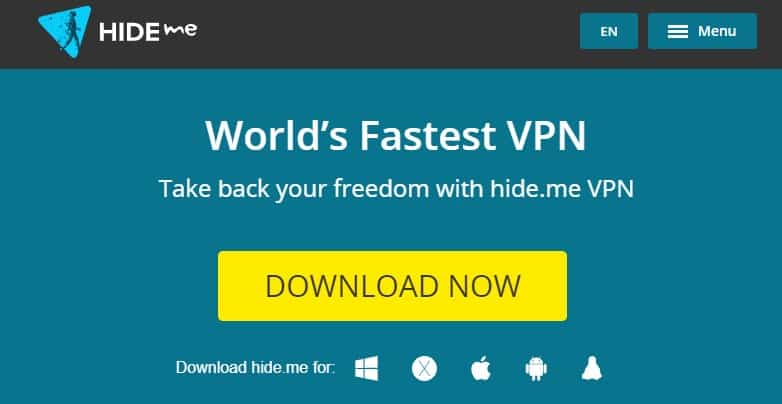This screenshot has width=782, height=404.
Task: Click 'hide.me VPN' text in the tagline
Action: [x=562, y=189]
